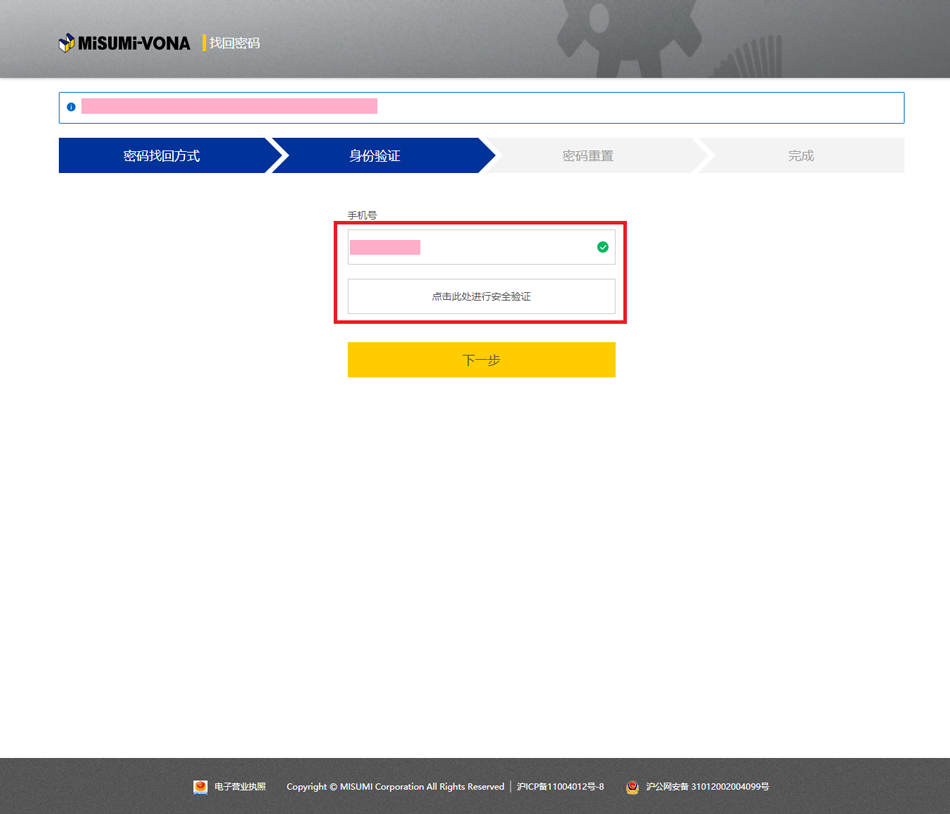This screenshot has width=950, height=814.
Task: Open the 沪公网安备 31012002004099号 link
Action: (707, 787)
